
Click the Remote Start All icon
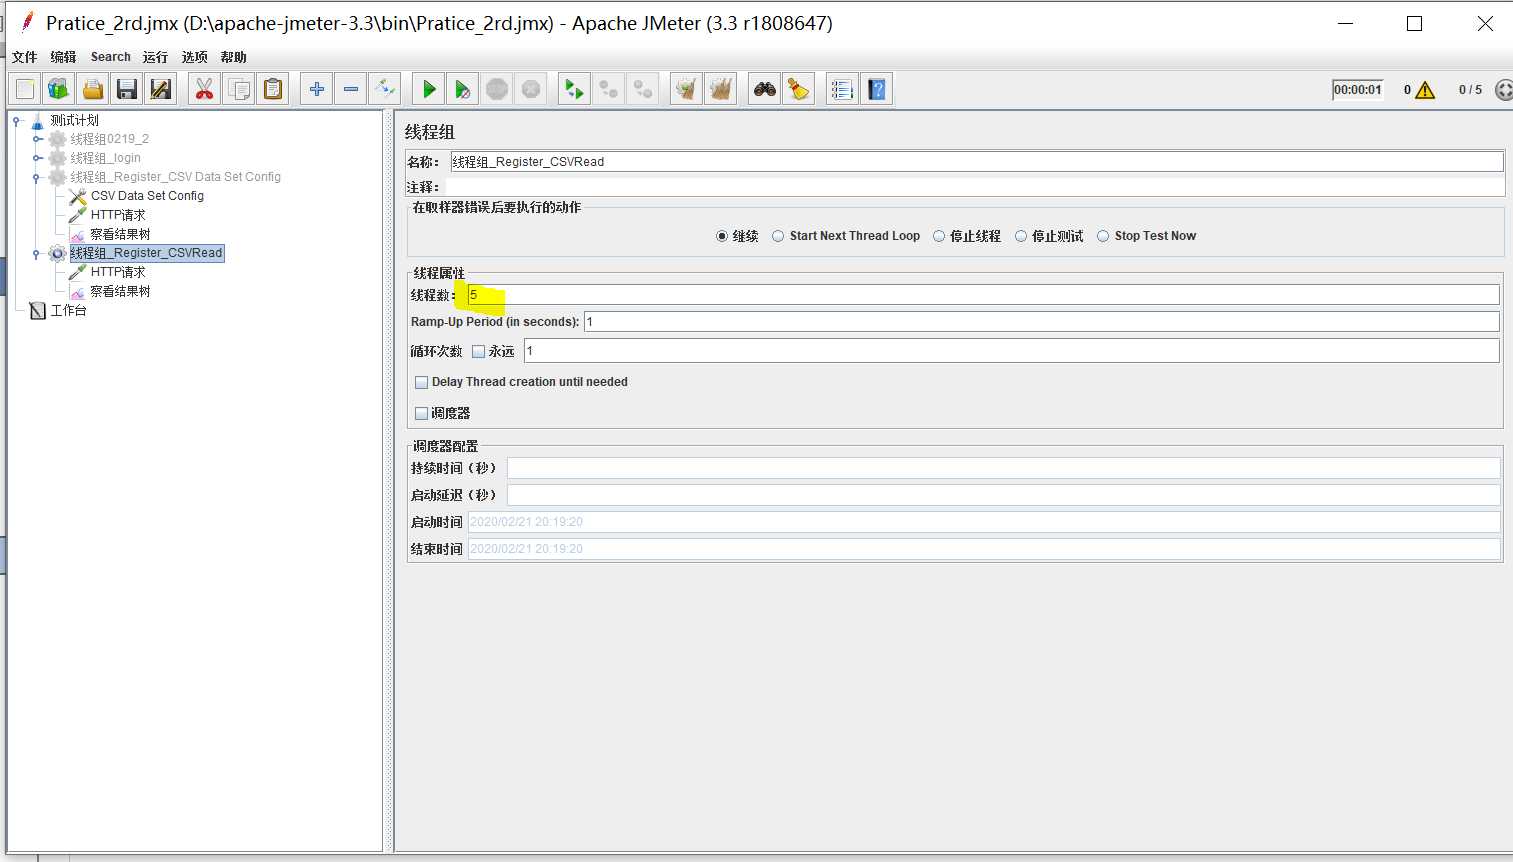click(x=575, y=89)
